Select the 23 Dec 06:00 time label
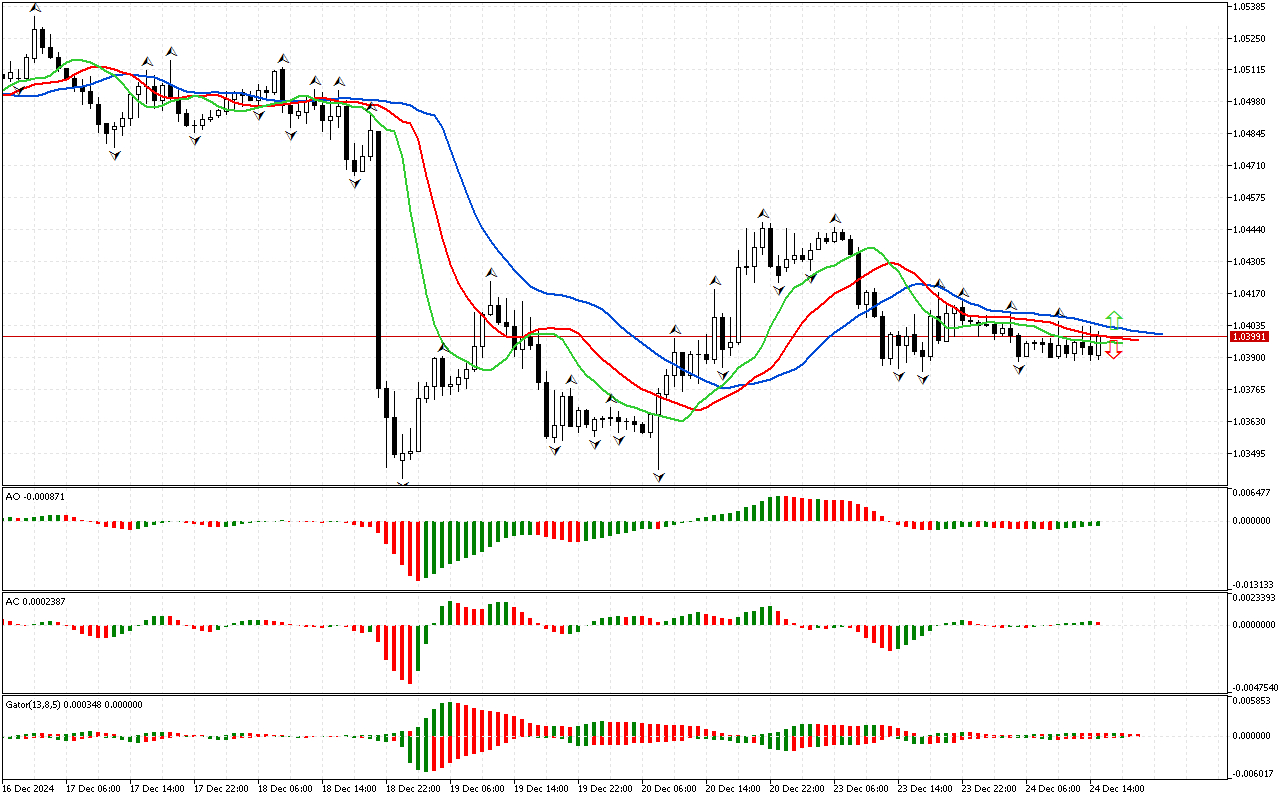 coord(861,789)
